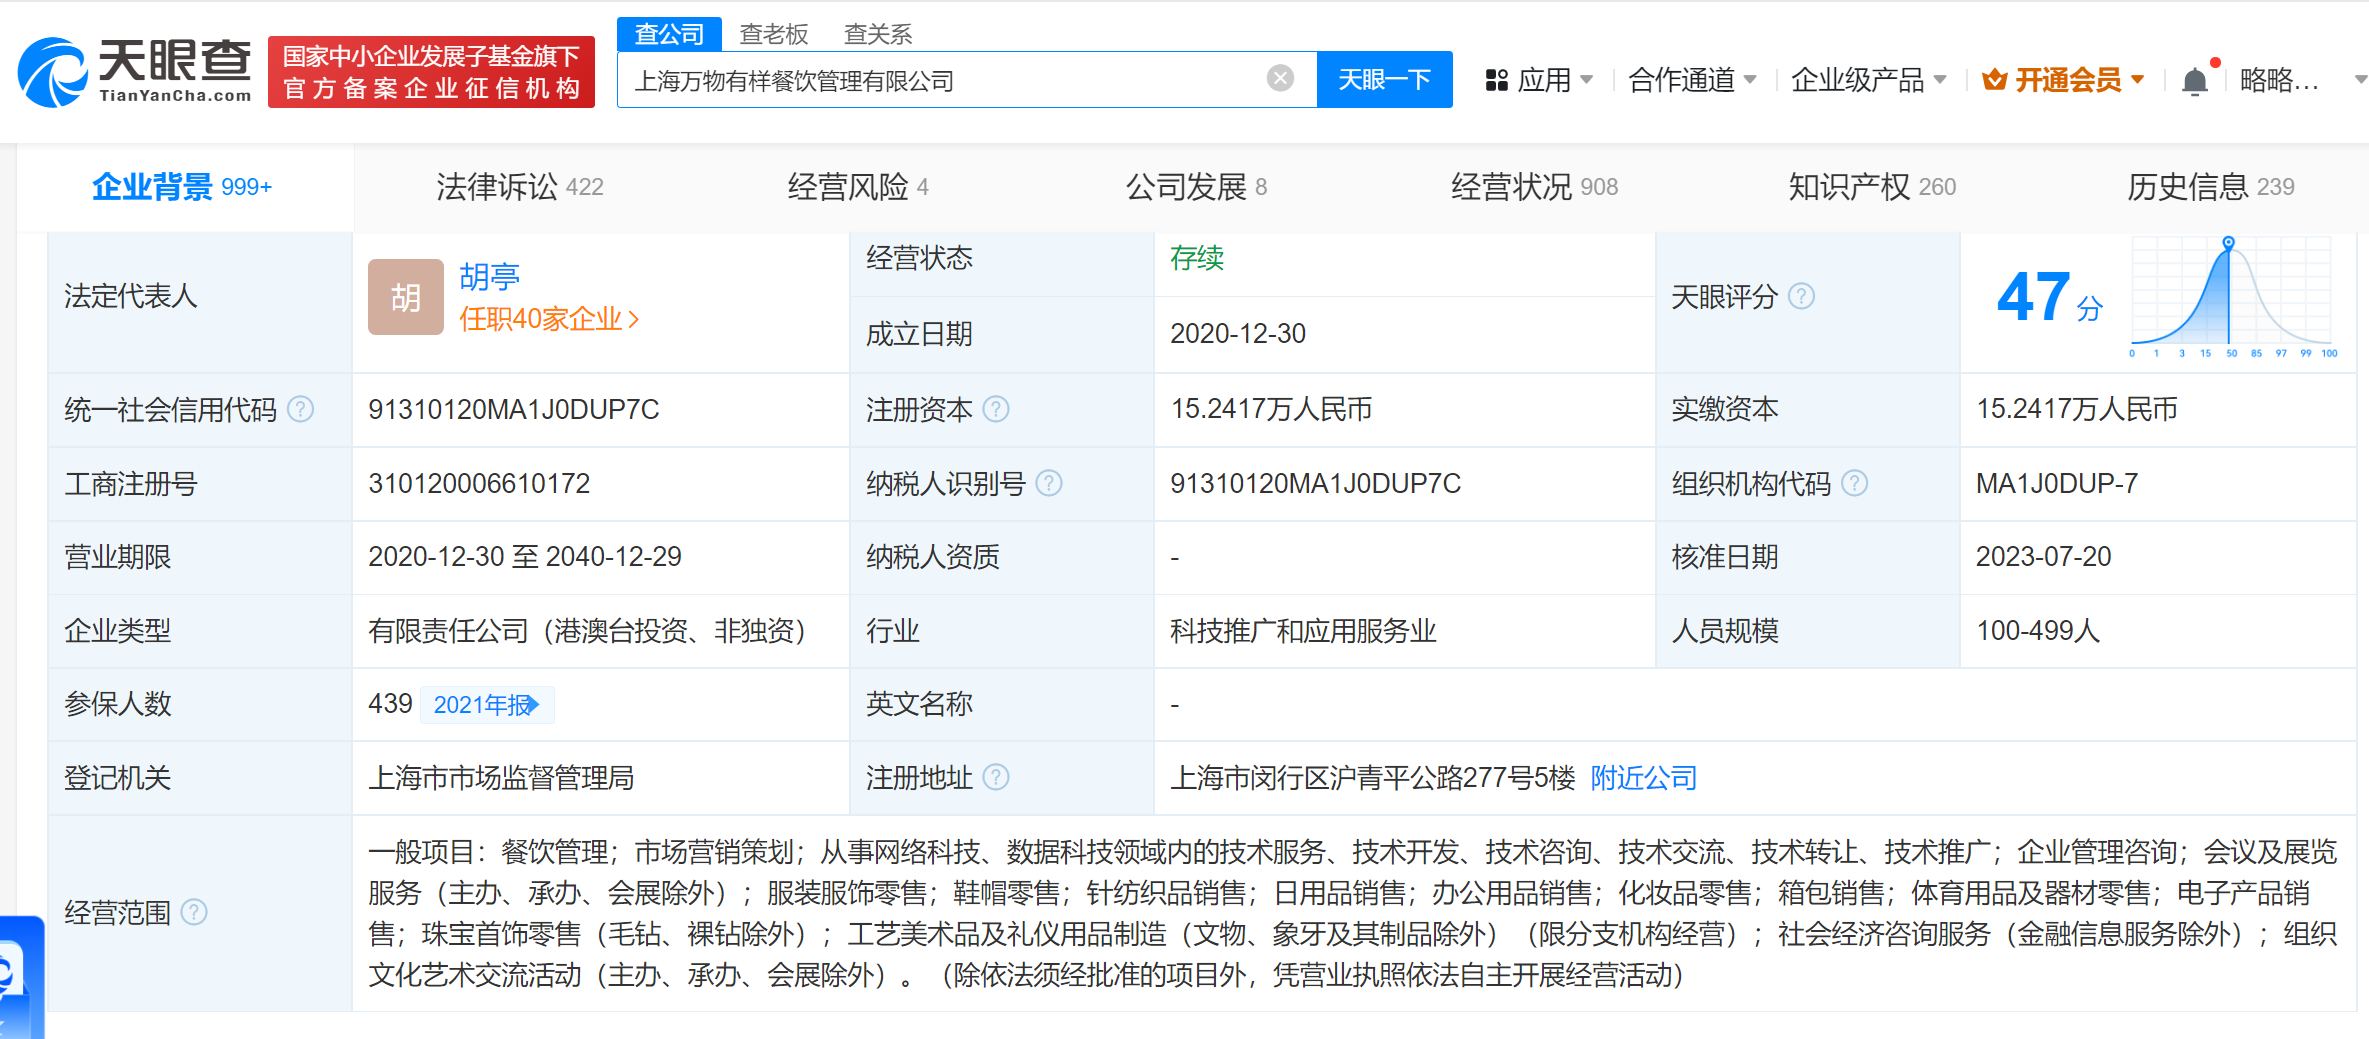Open the 历史信息 tab
Image resolution: width=2369 pixels, height=1039 pixels.
pos(2210,187)
